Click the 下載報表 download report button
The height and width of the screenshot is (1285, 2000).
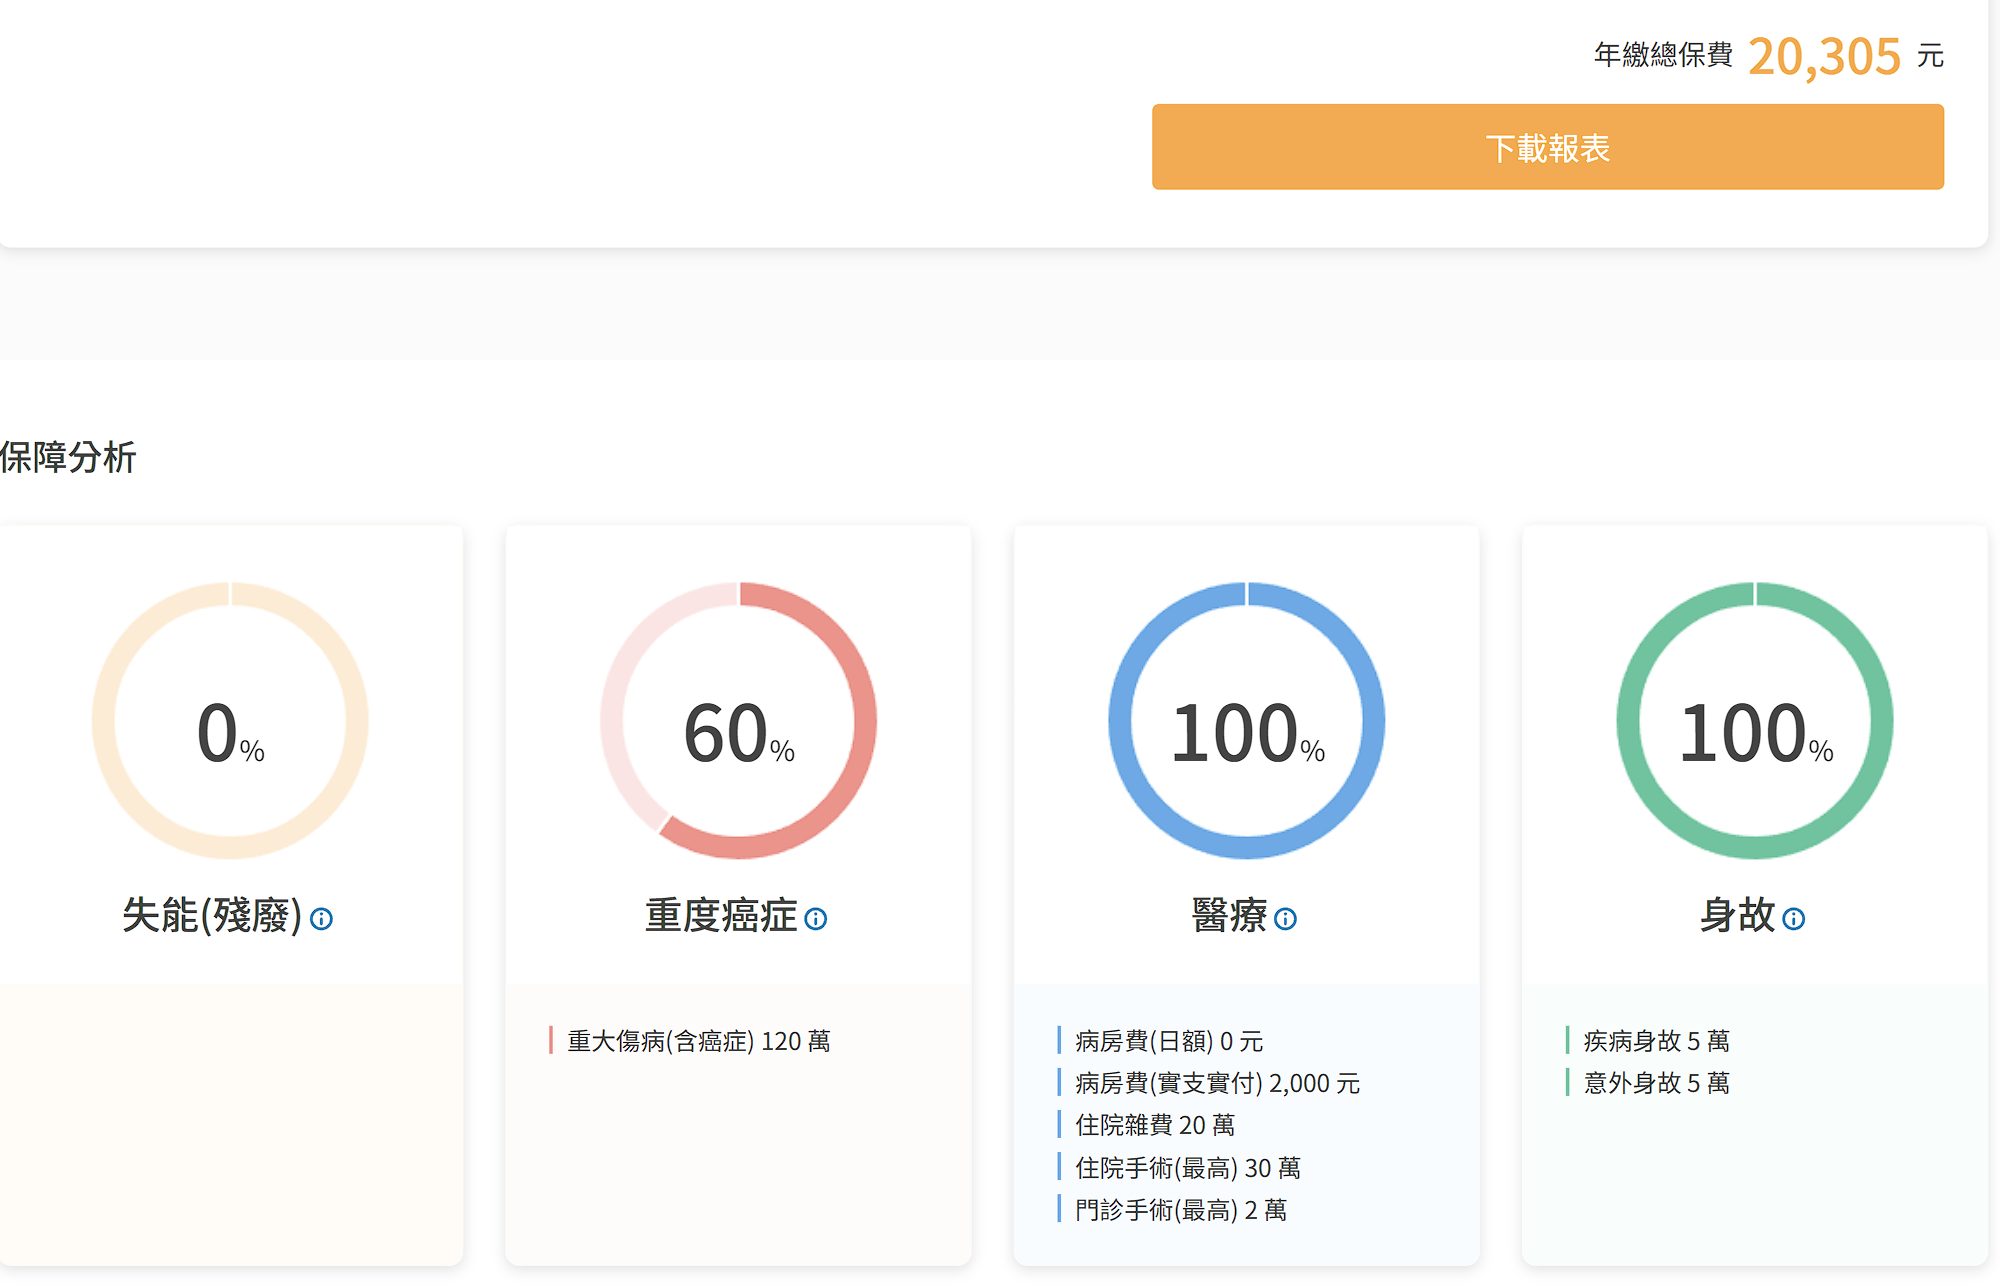[x=1547, y=147]
